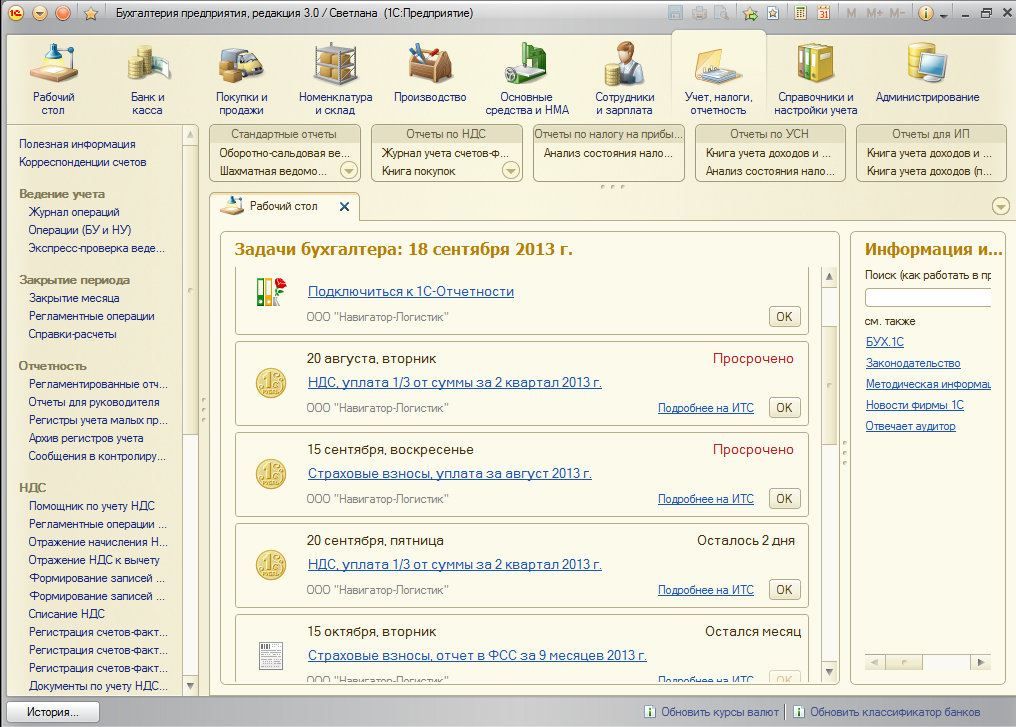Click the right arrow of info panel scrollbar

980,662
